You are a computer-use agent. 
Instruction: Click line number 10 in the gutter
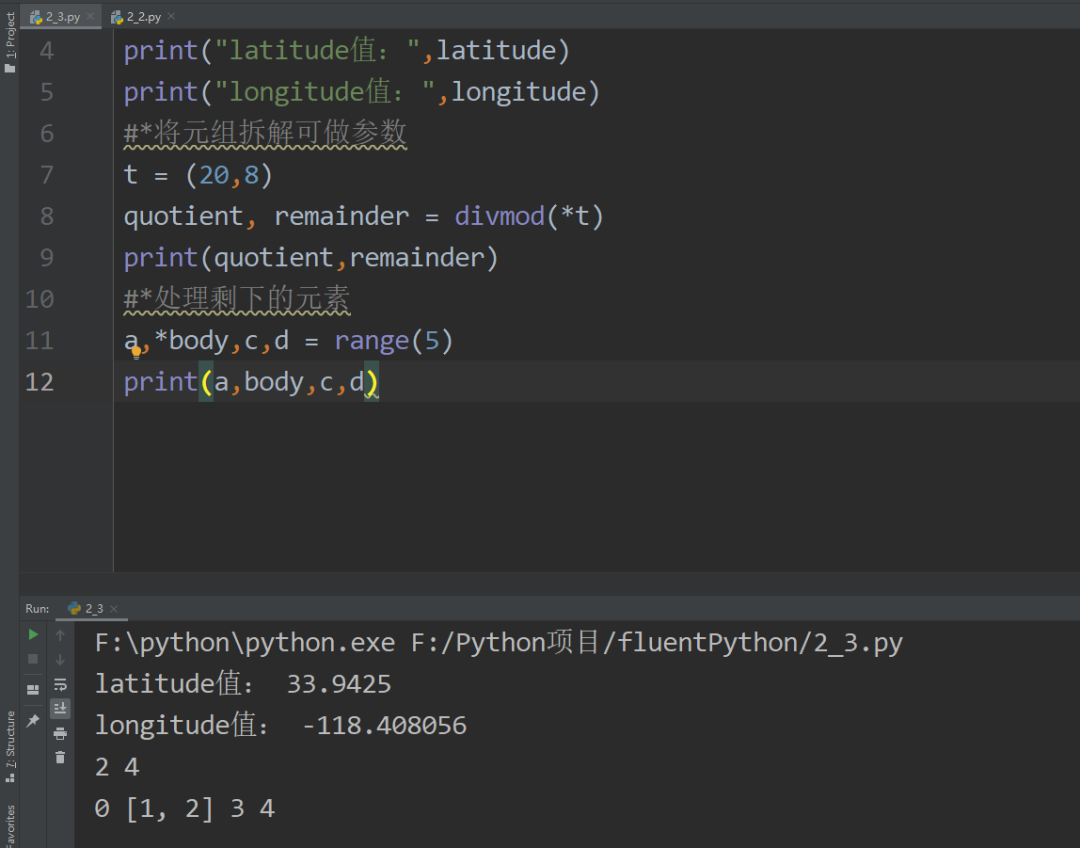click(x=39, y=300)
